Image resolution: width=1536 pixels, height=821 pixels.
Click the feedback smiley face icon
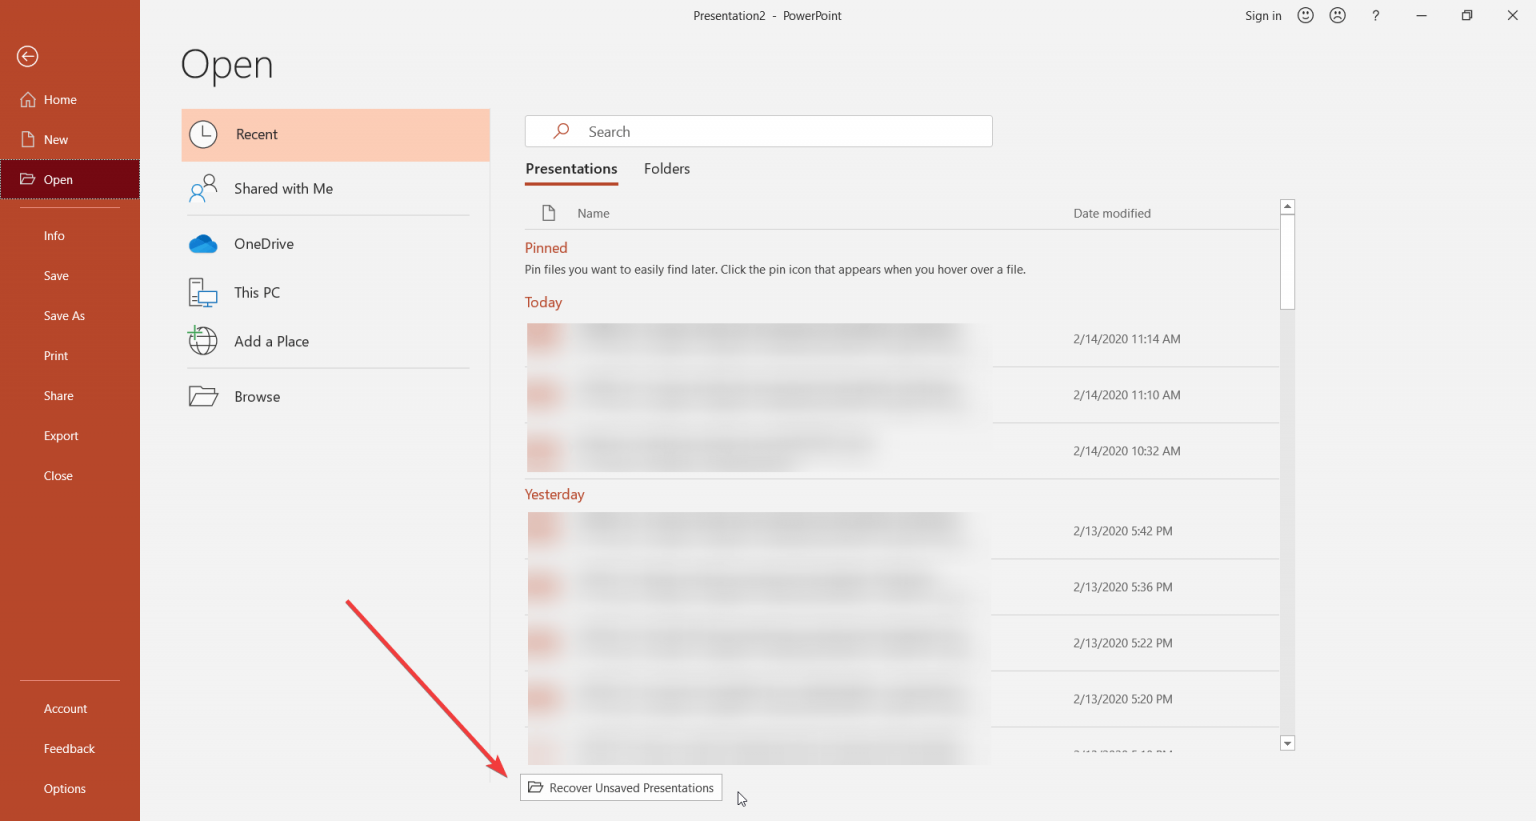[x=1305, y=15]
